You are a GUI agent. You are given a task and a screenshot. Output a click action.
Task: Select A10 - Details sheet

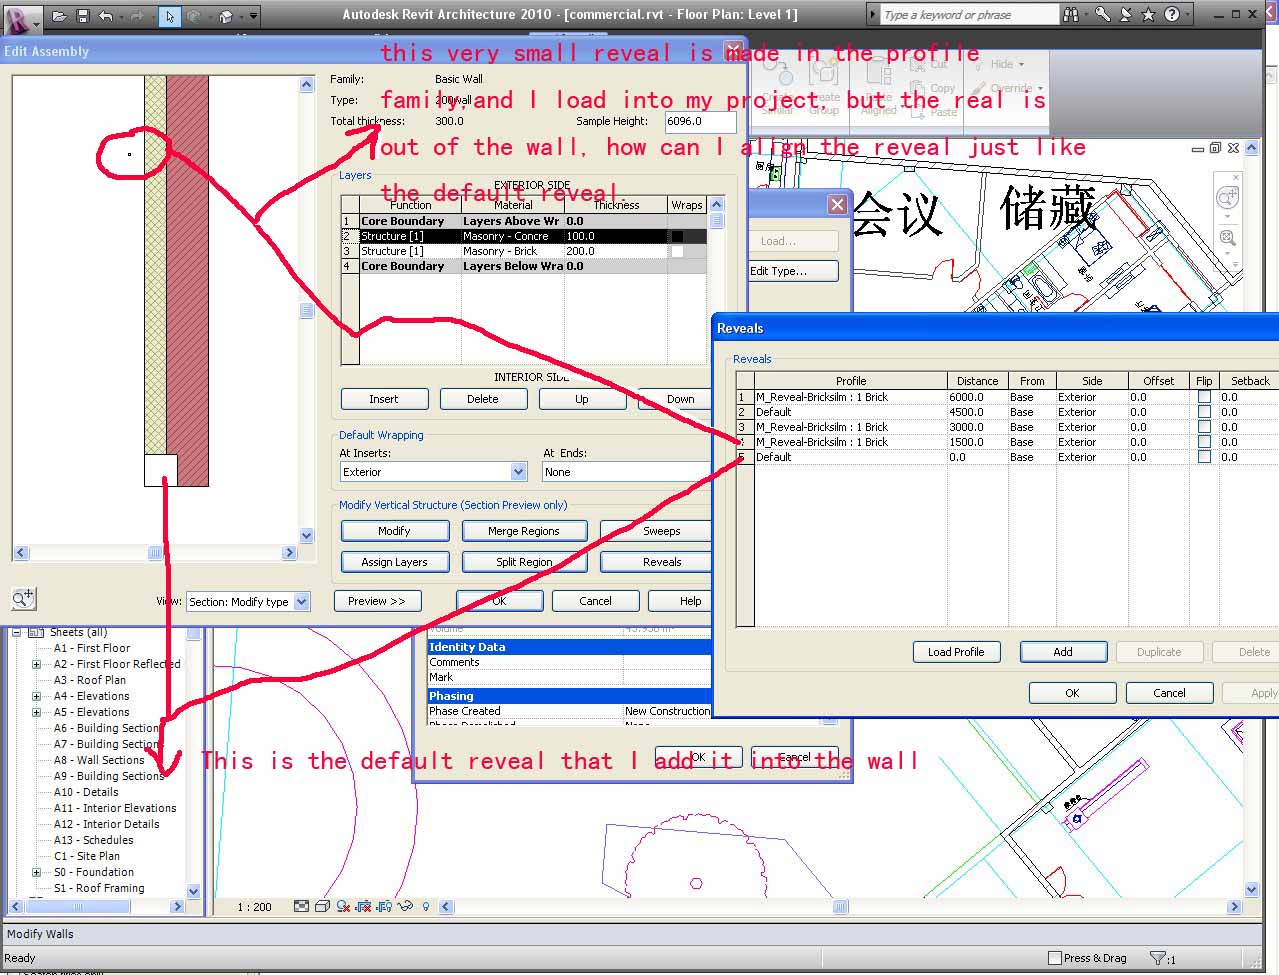(86, 792)
